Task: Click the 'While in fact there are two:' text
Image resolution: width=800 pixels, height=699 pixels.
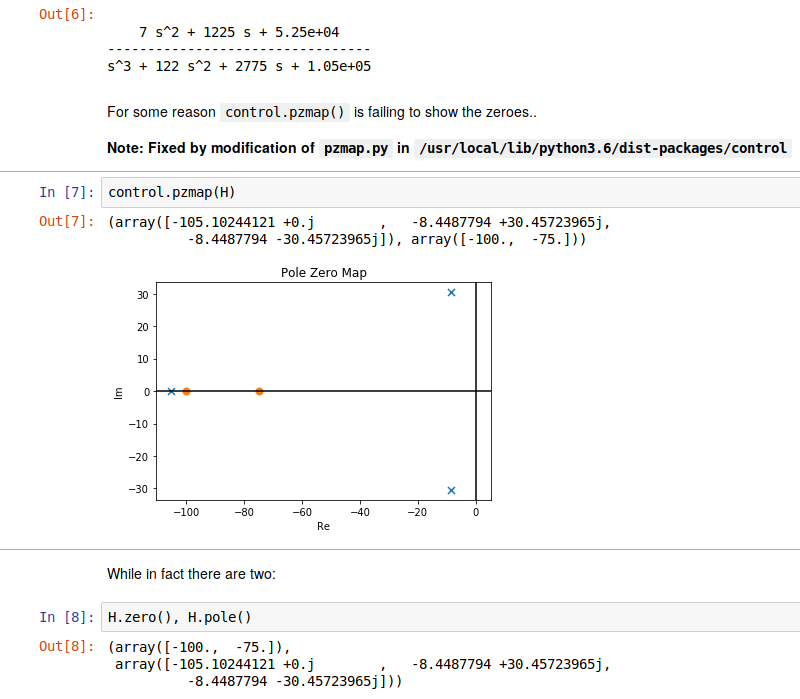Action: [191, 574]
